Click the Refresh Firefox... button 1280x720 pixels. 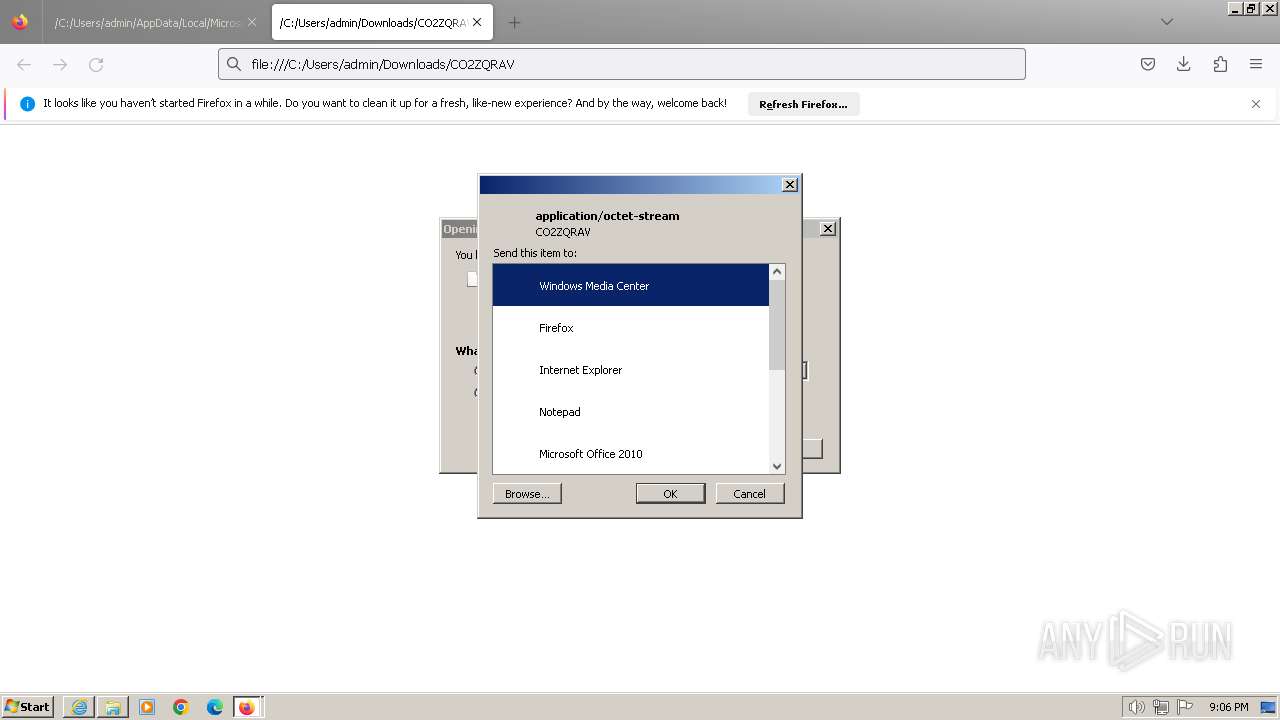point(803,104)
